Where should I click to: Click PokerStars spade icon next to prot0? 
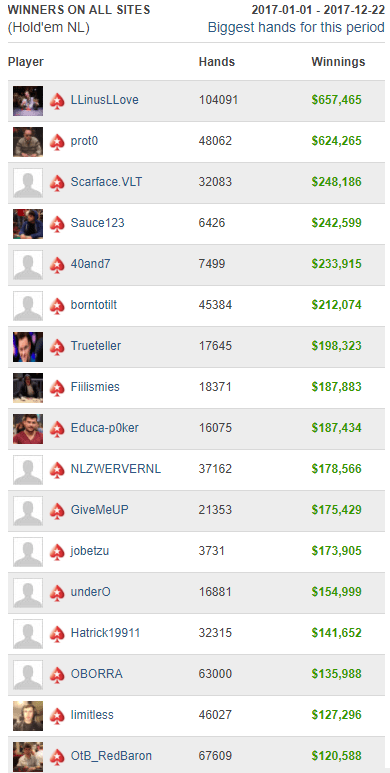pos(57,142)
